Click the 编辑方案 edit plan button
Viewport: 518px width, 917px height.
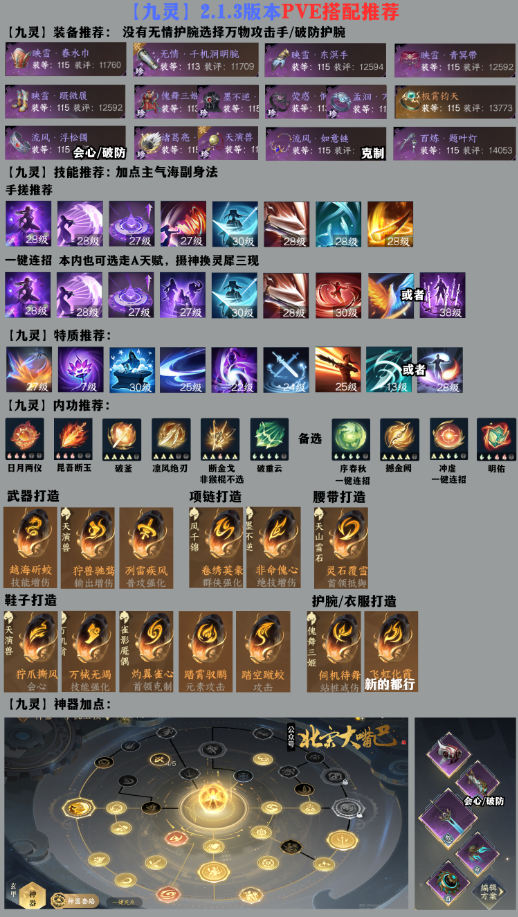[x=490, y=890]
